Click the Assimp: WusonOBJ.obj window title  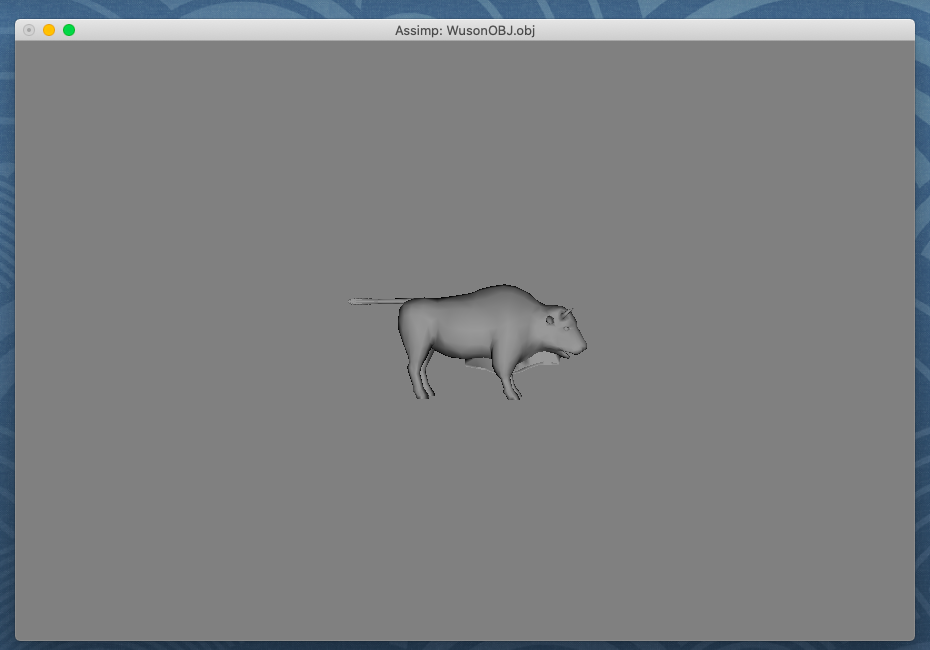[x=465, y=31]
